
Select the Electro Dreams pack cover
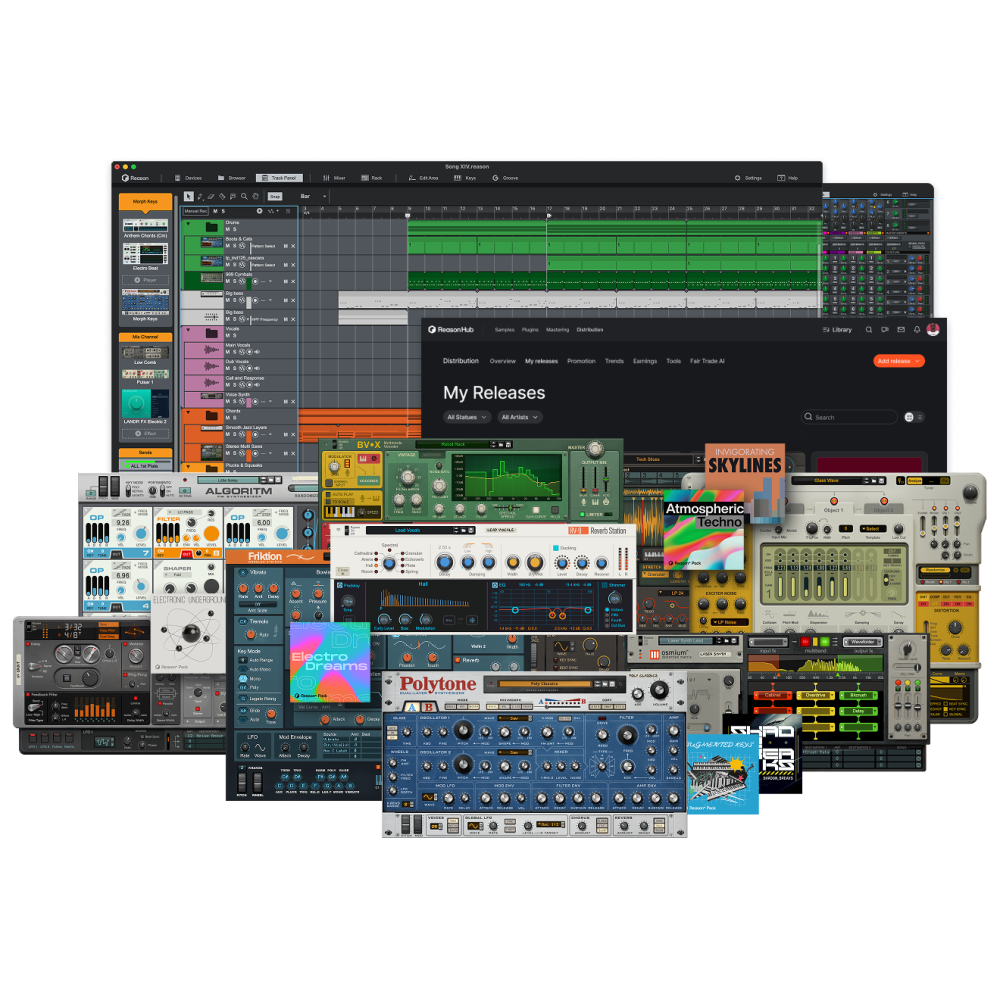point(330,662)
